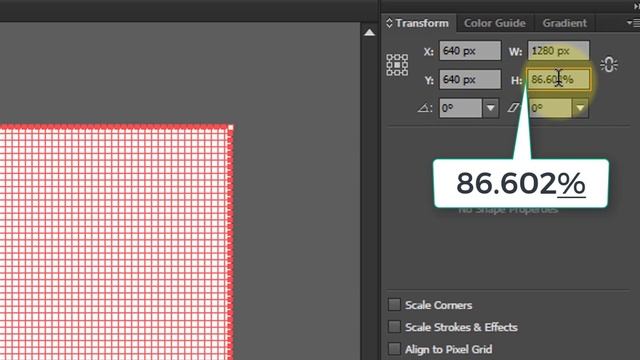Screen dimensions: 640x360
Task: Click the red grid artwork on canvas
Action: 116,243
